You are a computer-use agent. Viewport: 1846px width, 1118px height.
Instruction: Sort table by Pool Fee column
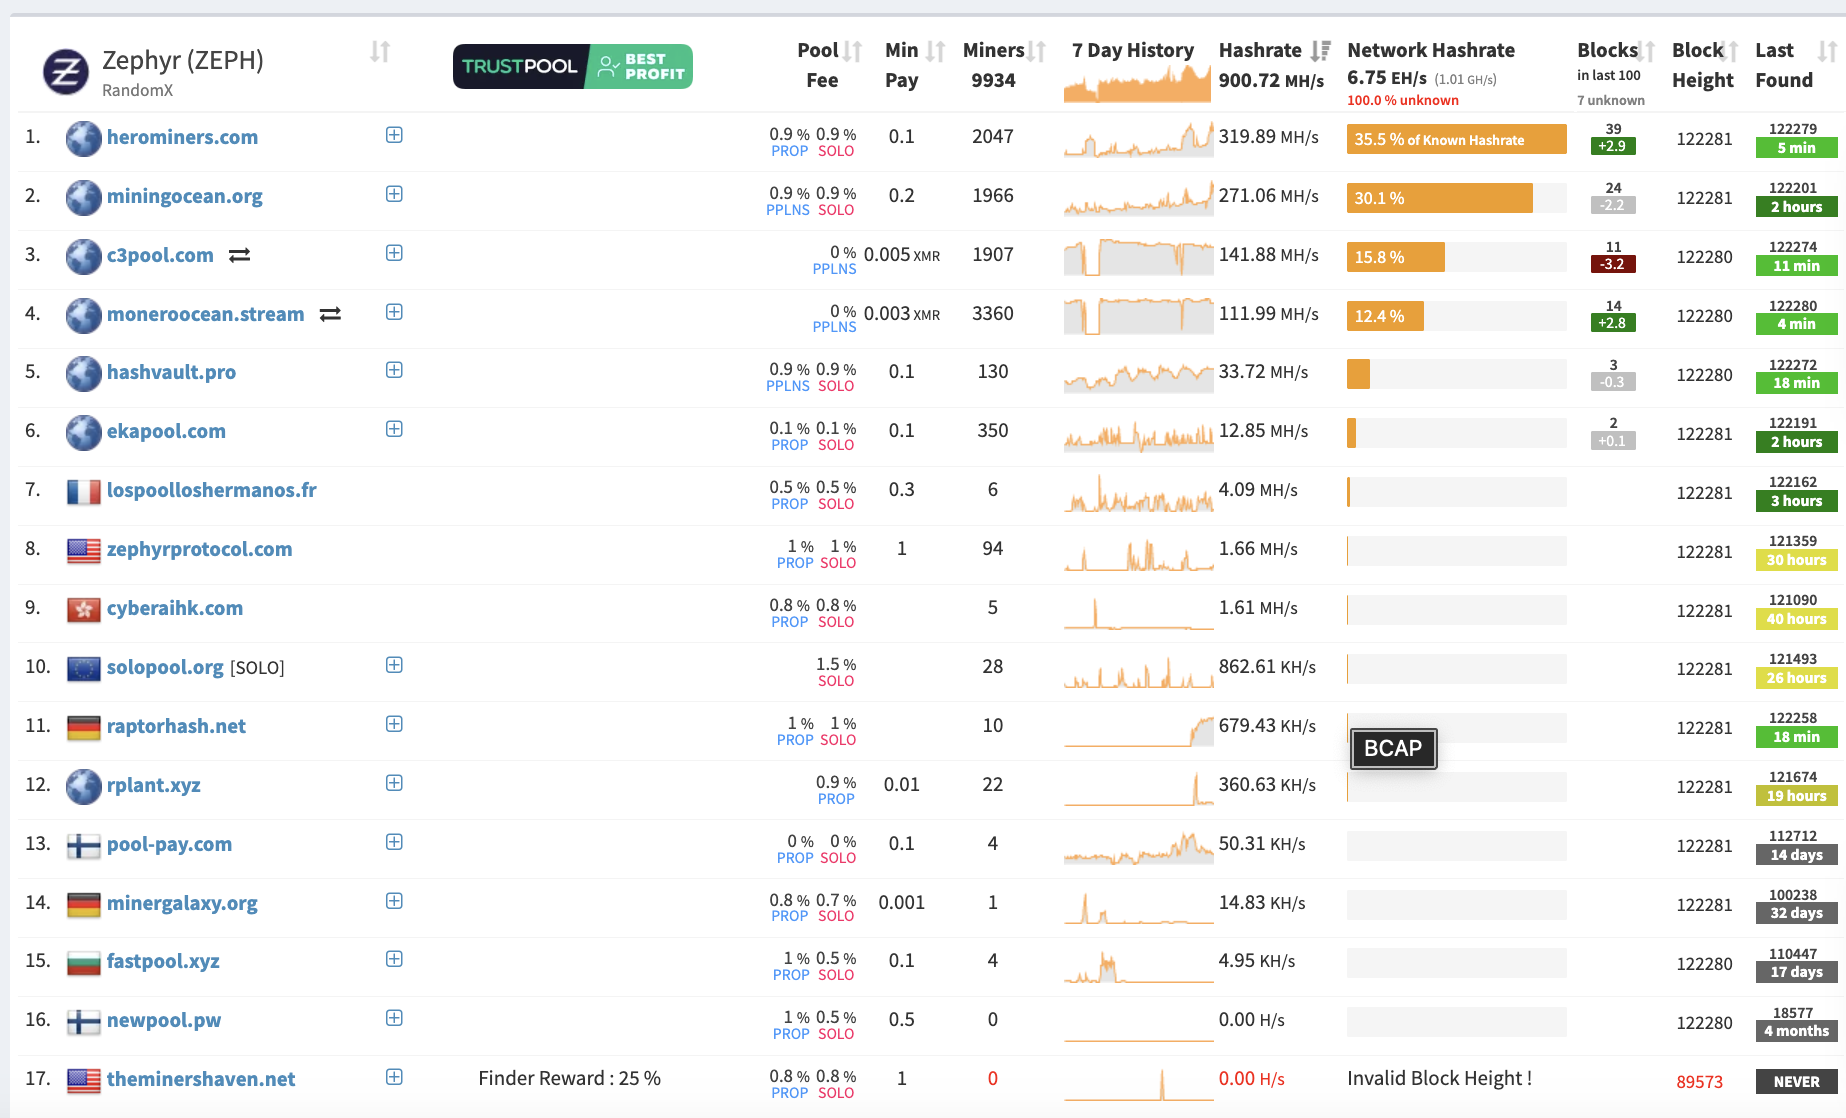click(x=852, y=51)
